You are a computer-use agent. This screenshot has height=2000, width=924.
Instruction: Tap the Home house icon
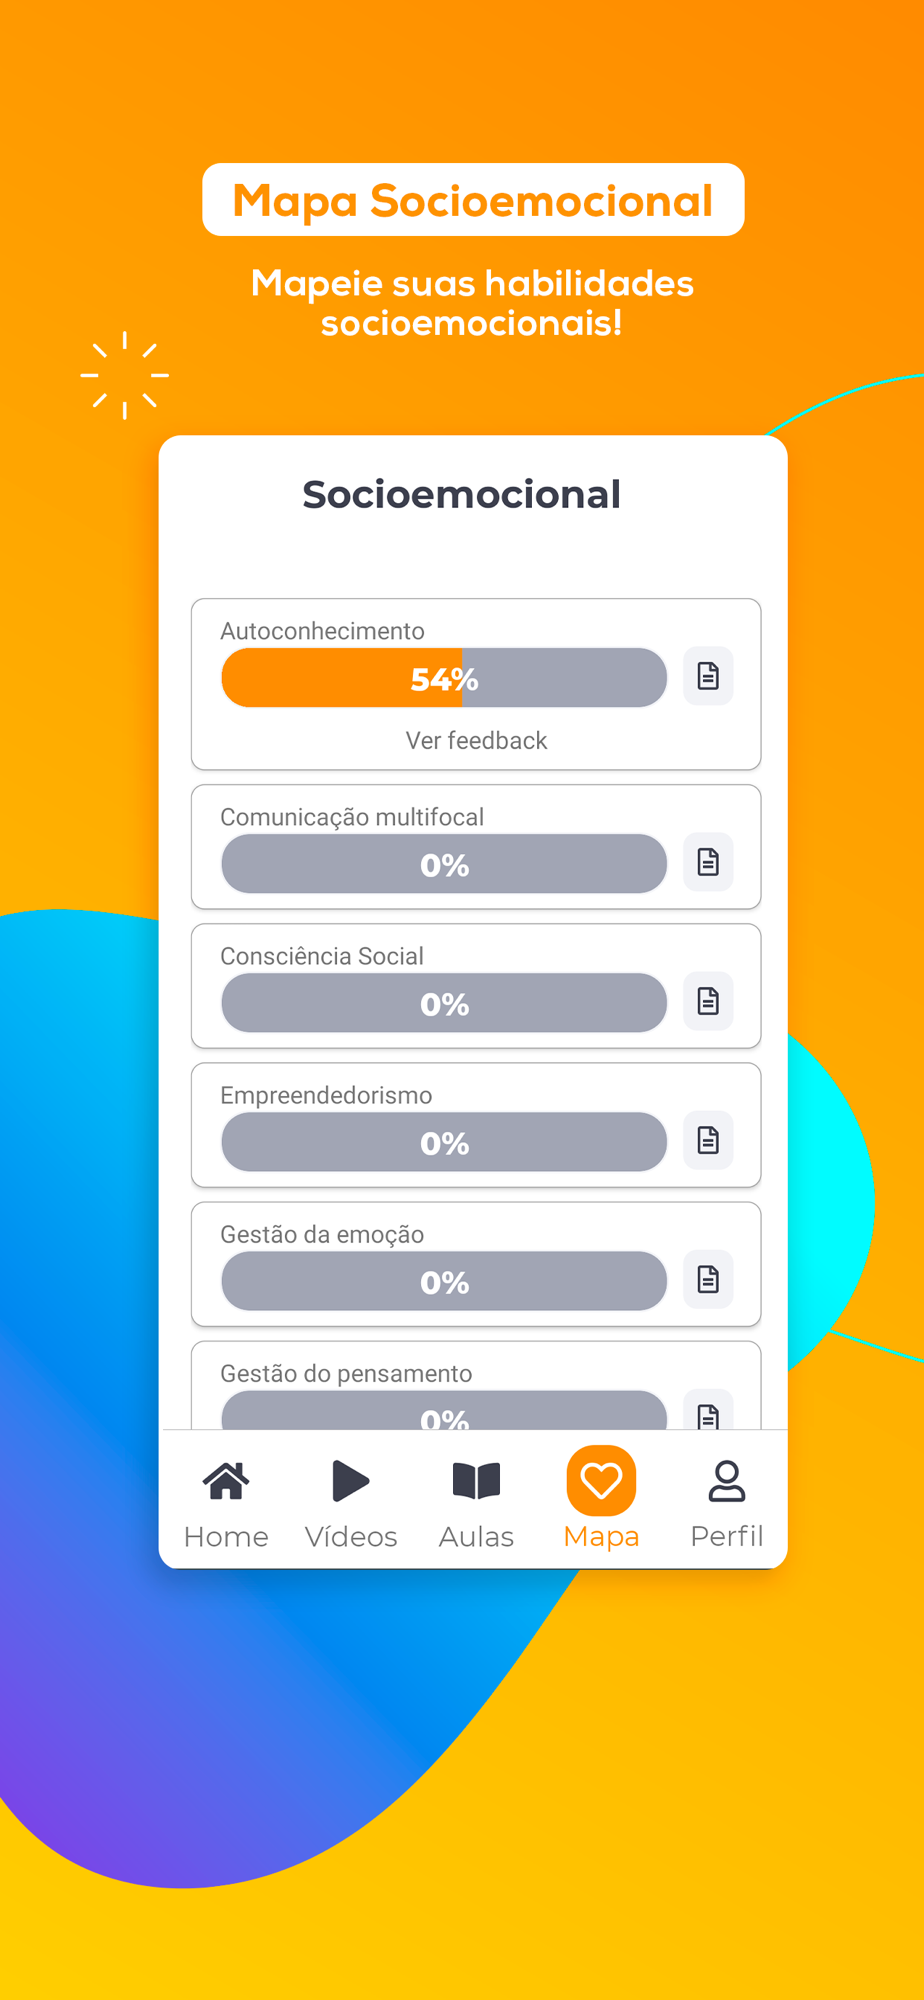point(226,1481)
